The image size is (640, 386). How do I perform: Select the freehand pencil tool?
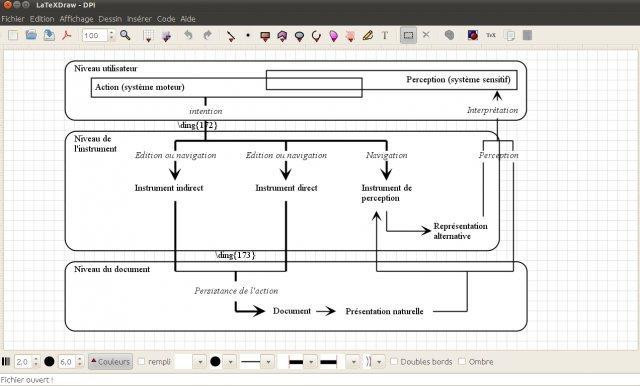coord(368,35)
